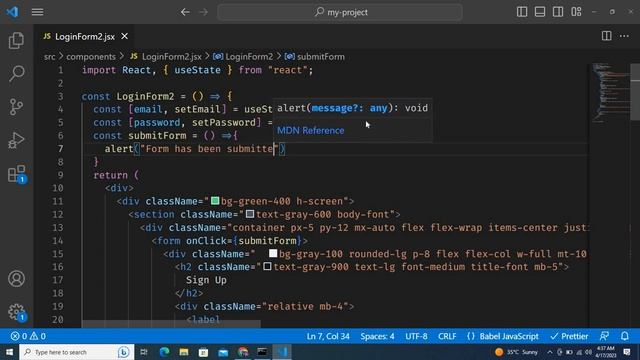
Task: Open notifications bell in status bar
Action: [x=624, y=336]
